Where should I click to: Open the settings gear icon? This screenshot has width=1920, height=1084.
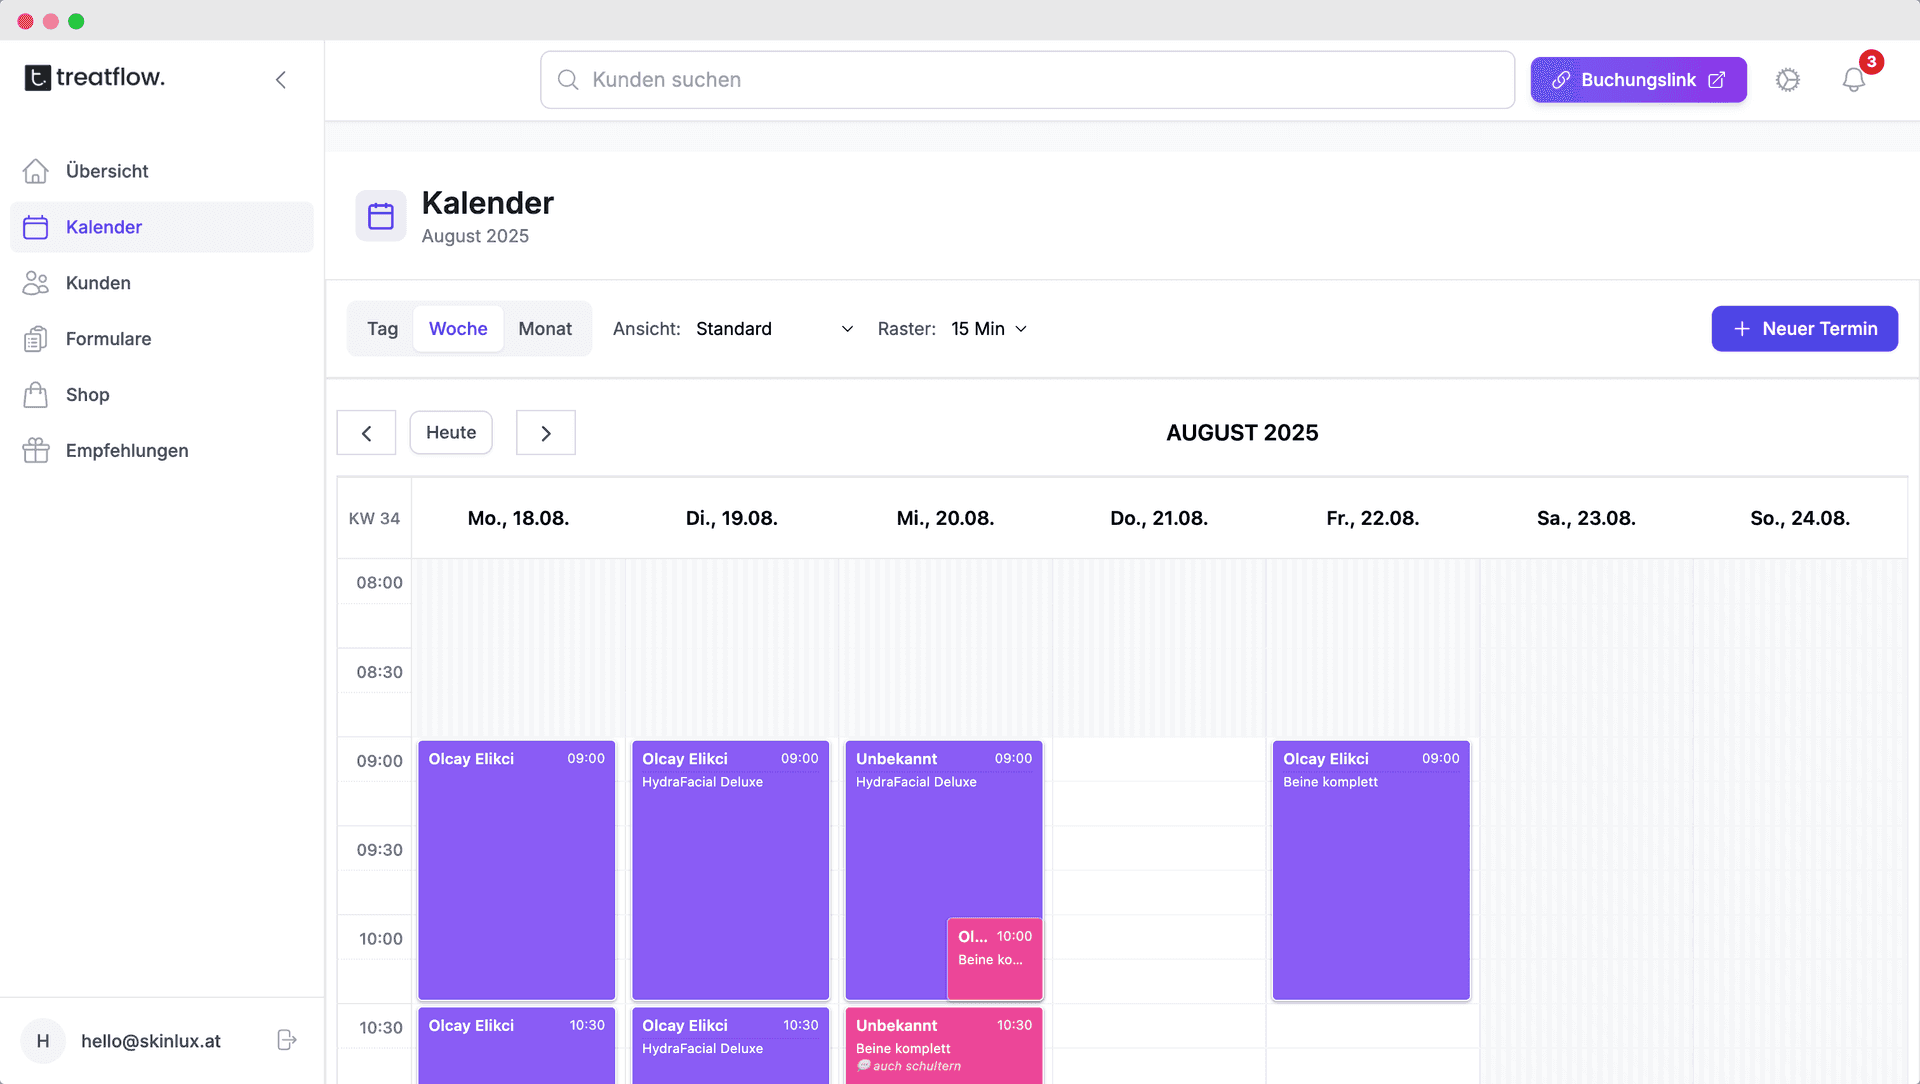pyautogui.click(x=1787, y=80)
